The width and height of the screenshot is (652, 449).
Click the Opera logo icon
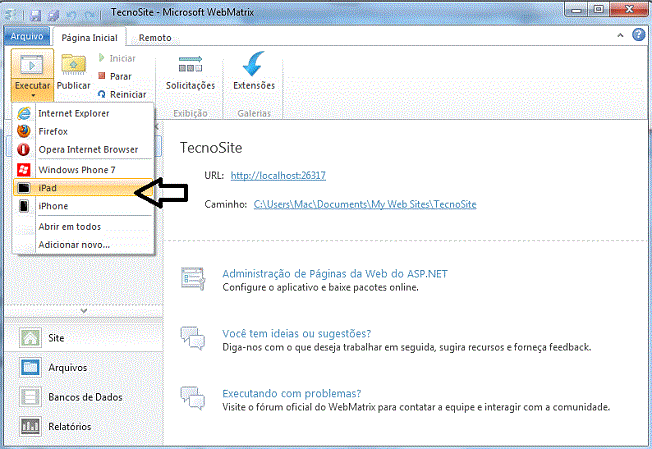click(x=24, y=150)
